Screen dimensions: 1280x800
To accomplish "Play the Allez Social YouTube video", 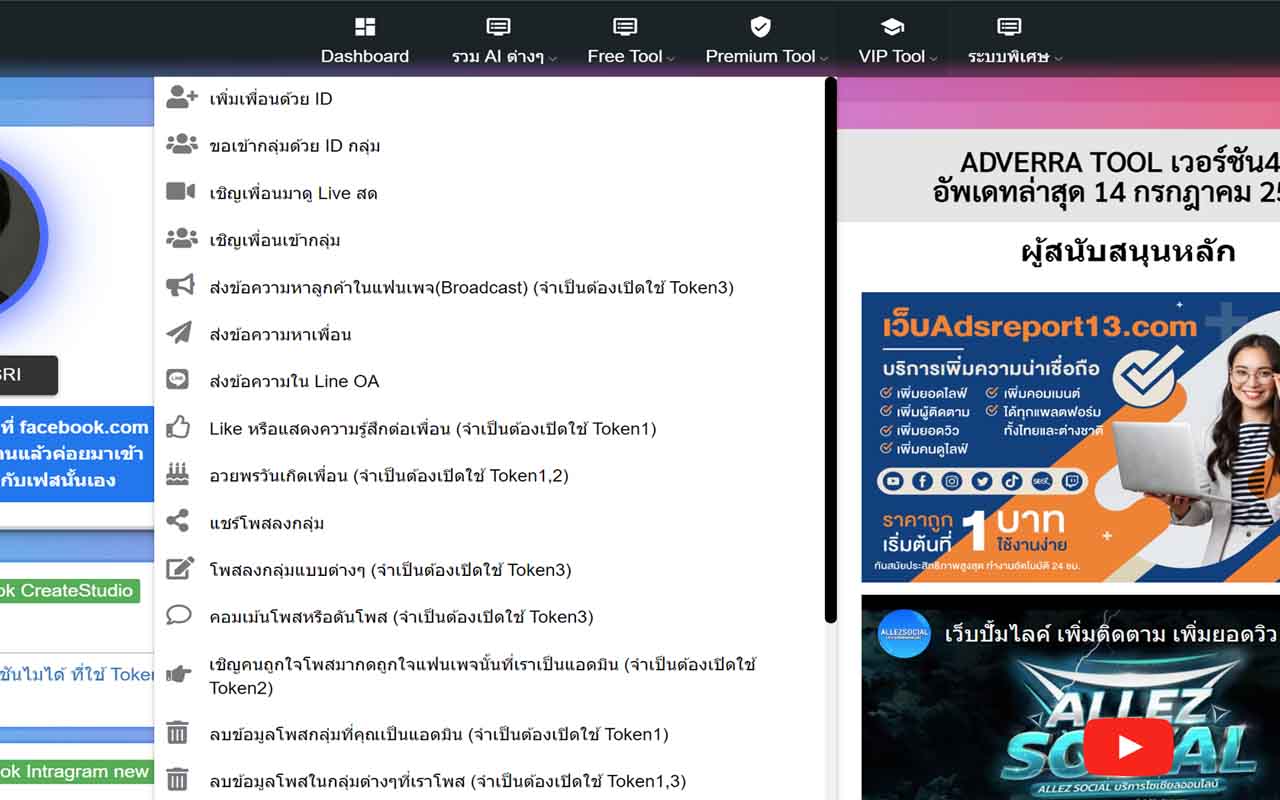I will [1131, 745].
